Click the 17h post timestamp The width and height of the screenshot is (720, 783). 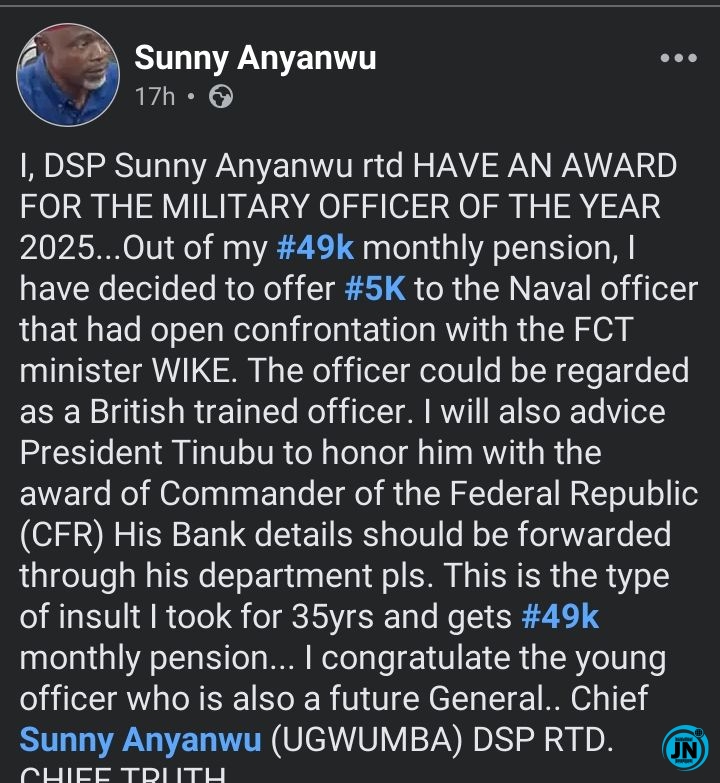(x=155, y=97)
